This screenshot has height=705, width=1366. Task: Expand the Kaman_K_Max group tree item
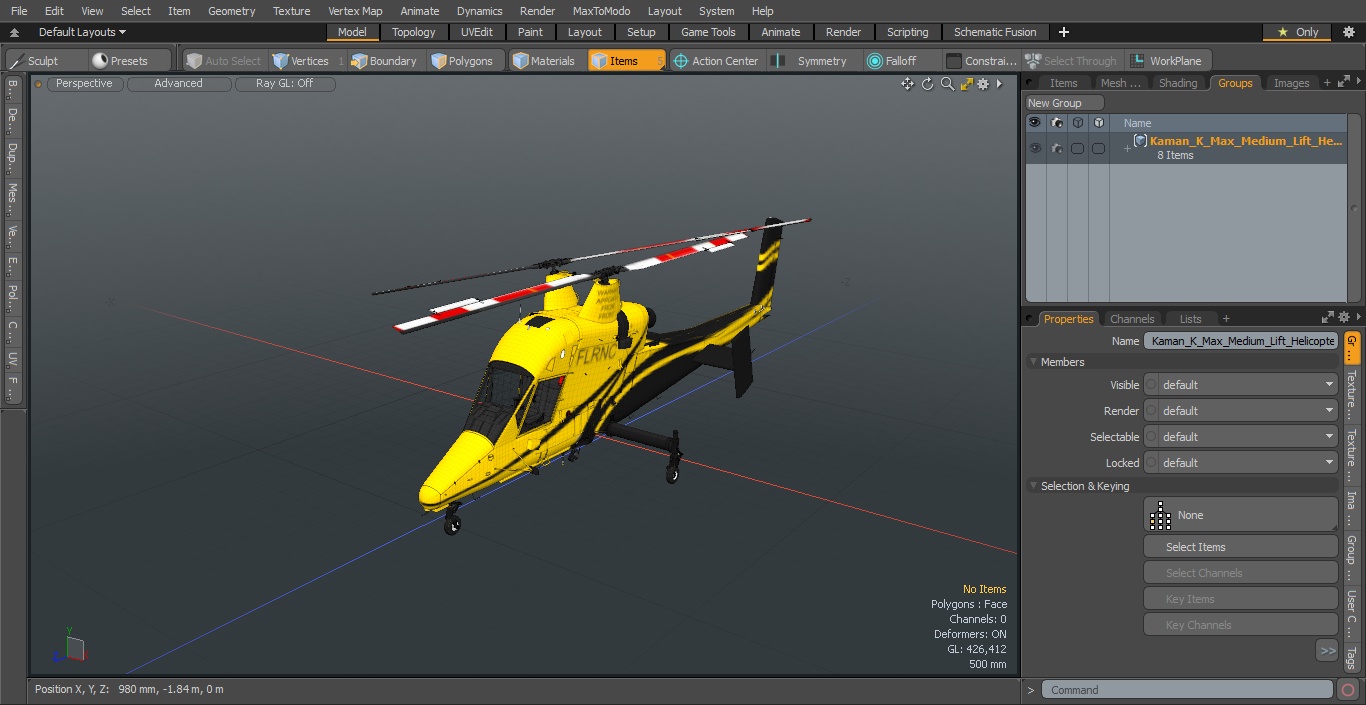(1127, 149)
